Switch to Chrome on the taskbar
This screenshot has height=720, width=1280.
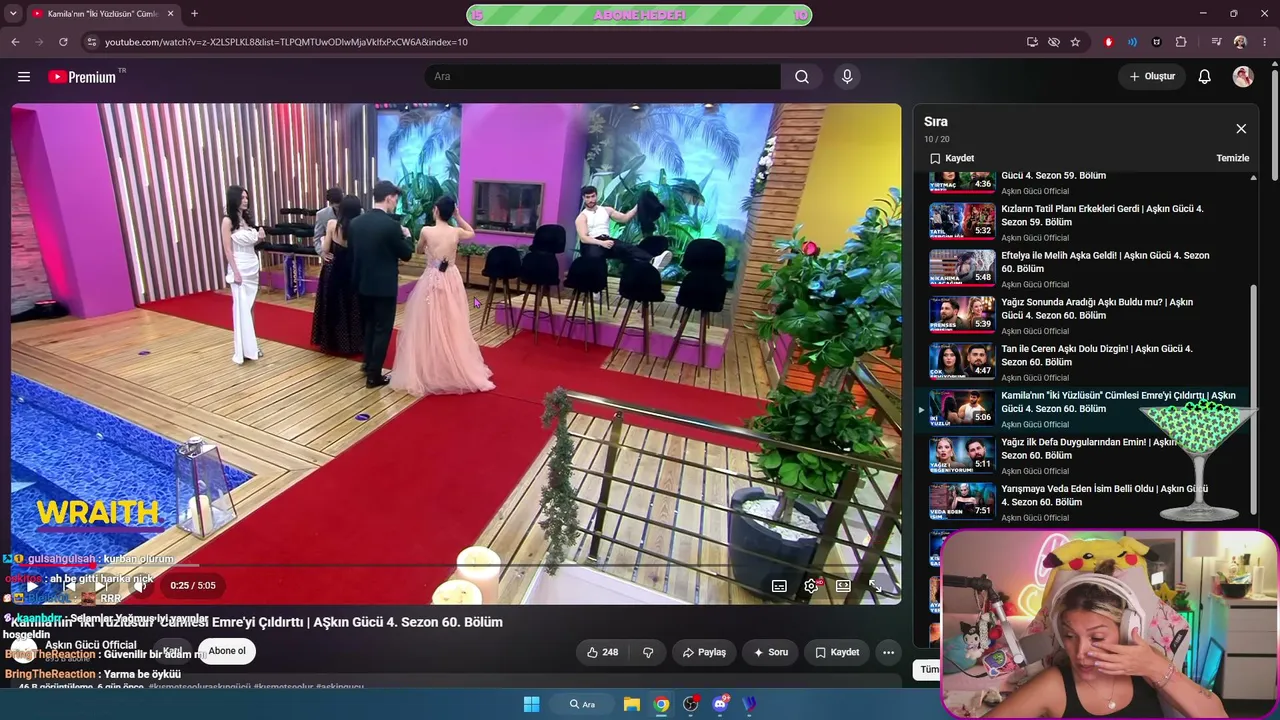(x=661, y=704)
